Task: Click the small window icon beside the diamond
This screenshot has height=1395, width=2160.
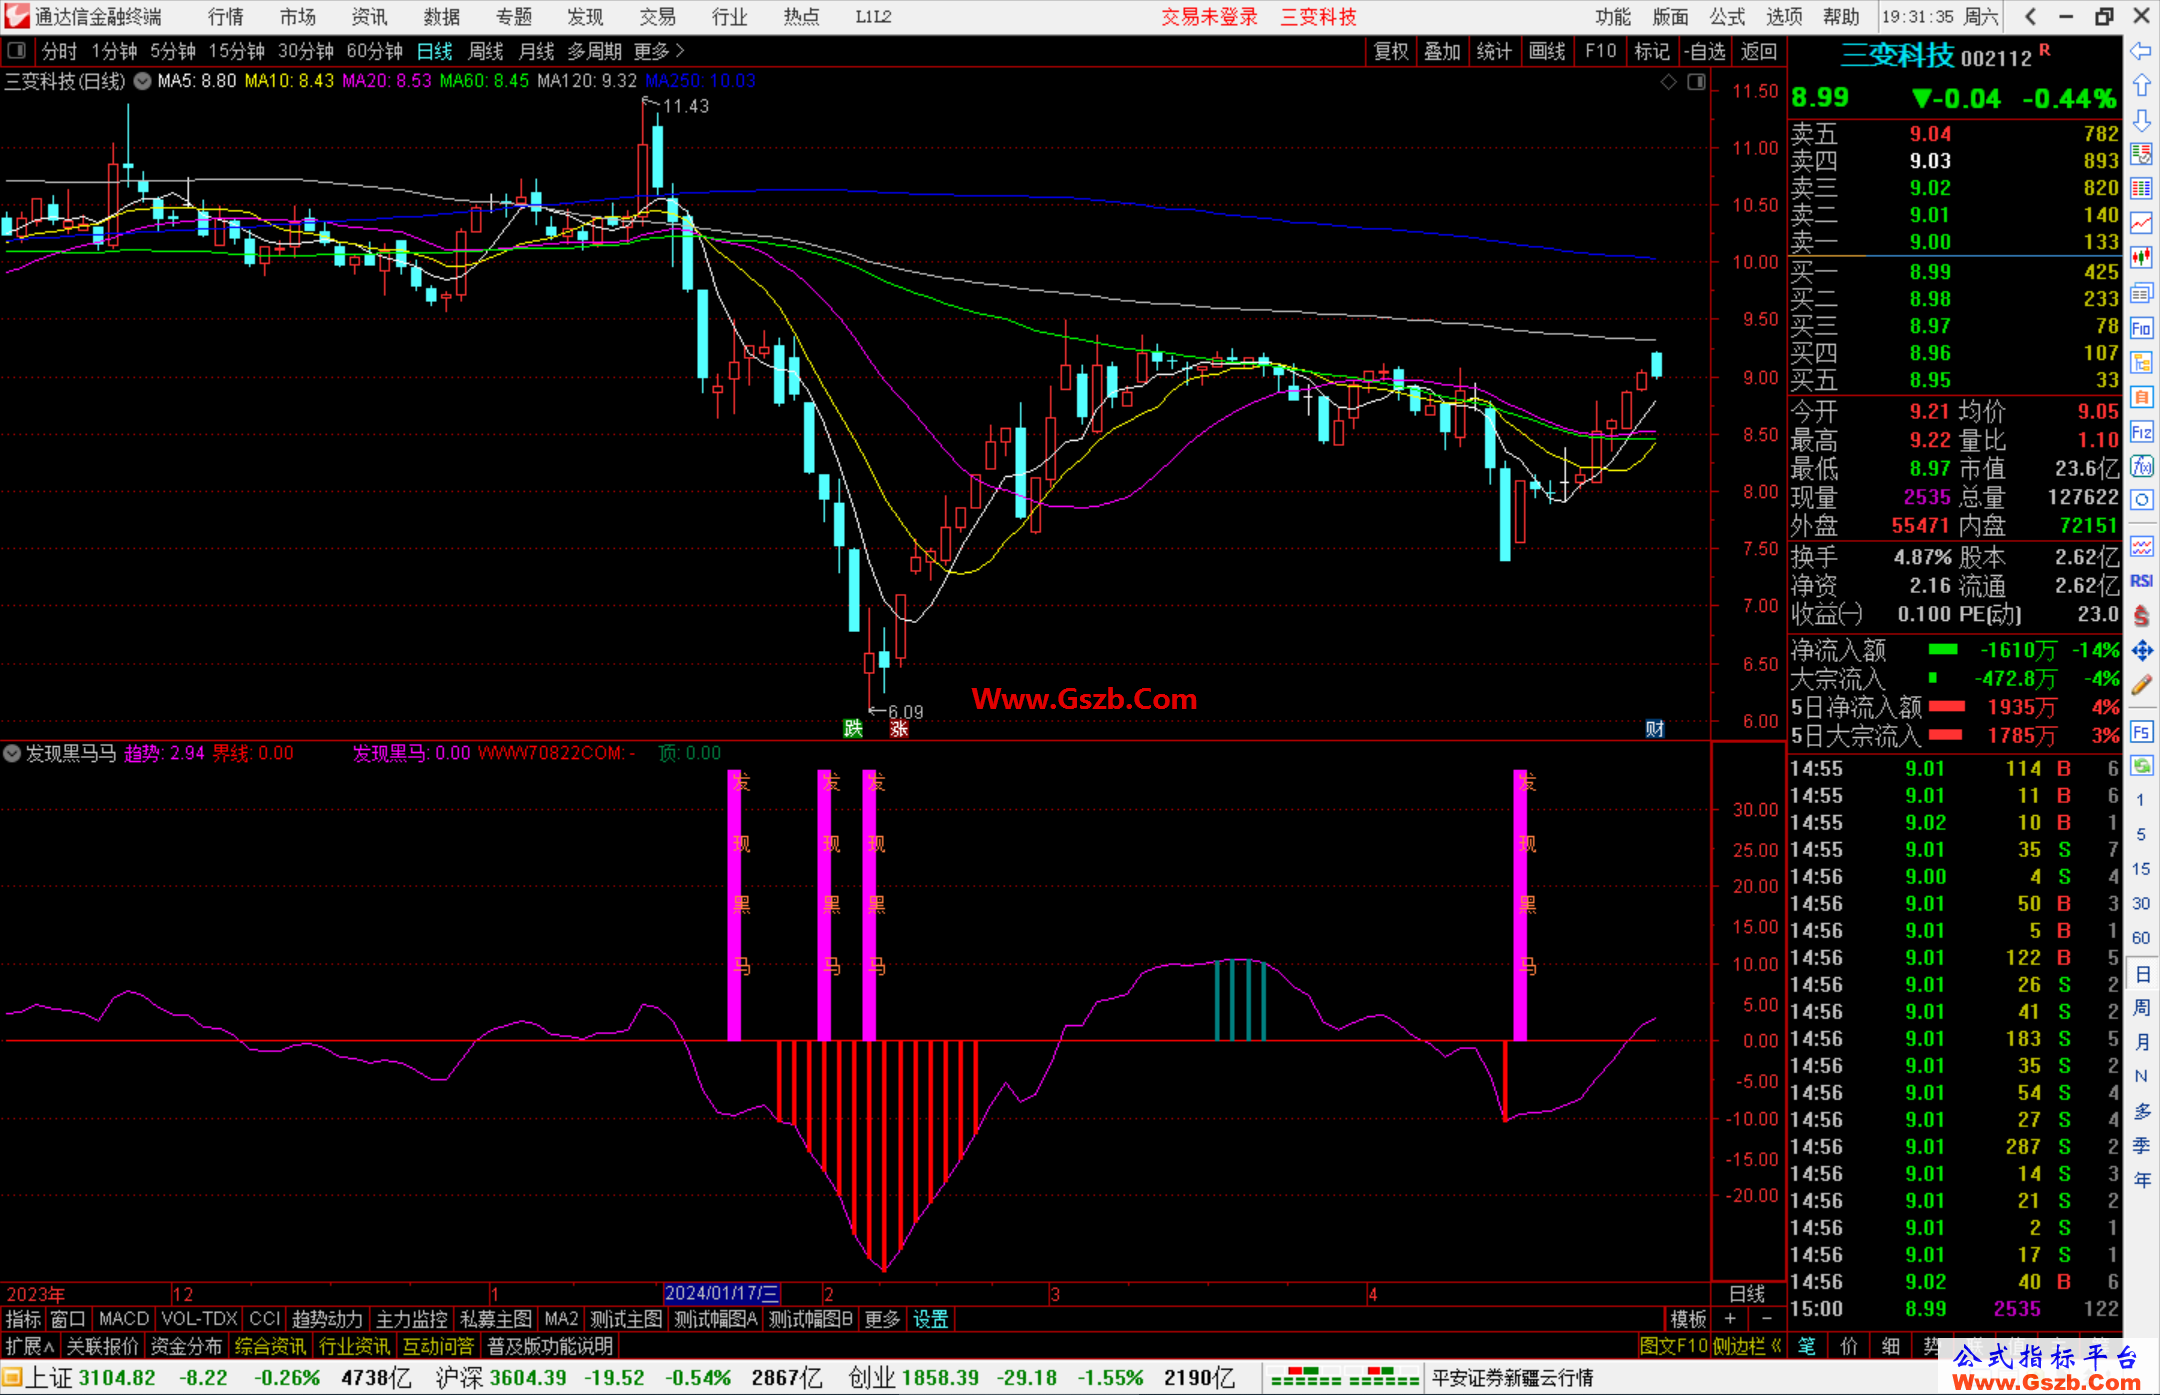Action: 1696,82
